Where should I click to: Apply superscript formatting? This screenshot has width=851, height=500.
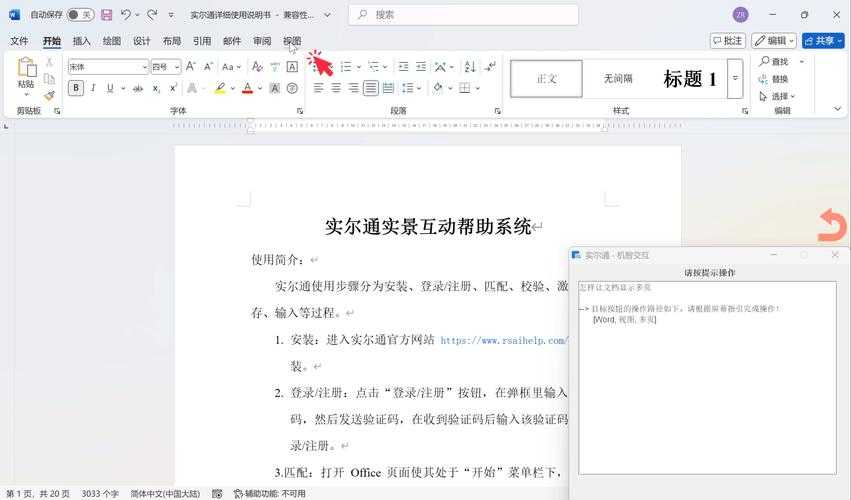173,88
